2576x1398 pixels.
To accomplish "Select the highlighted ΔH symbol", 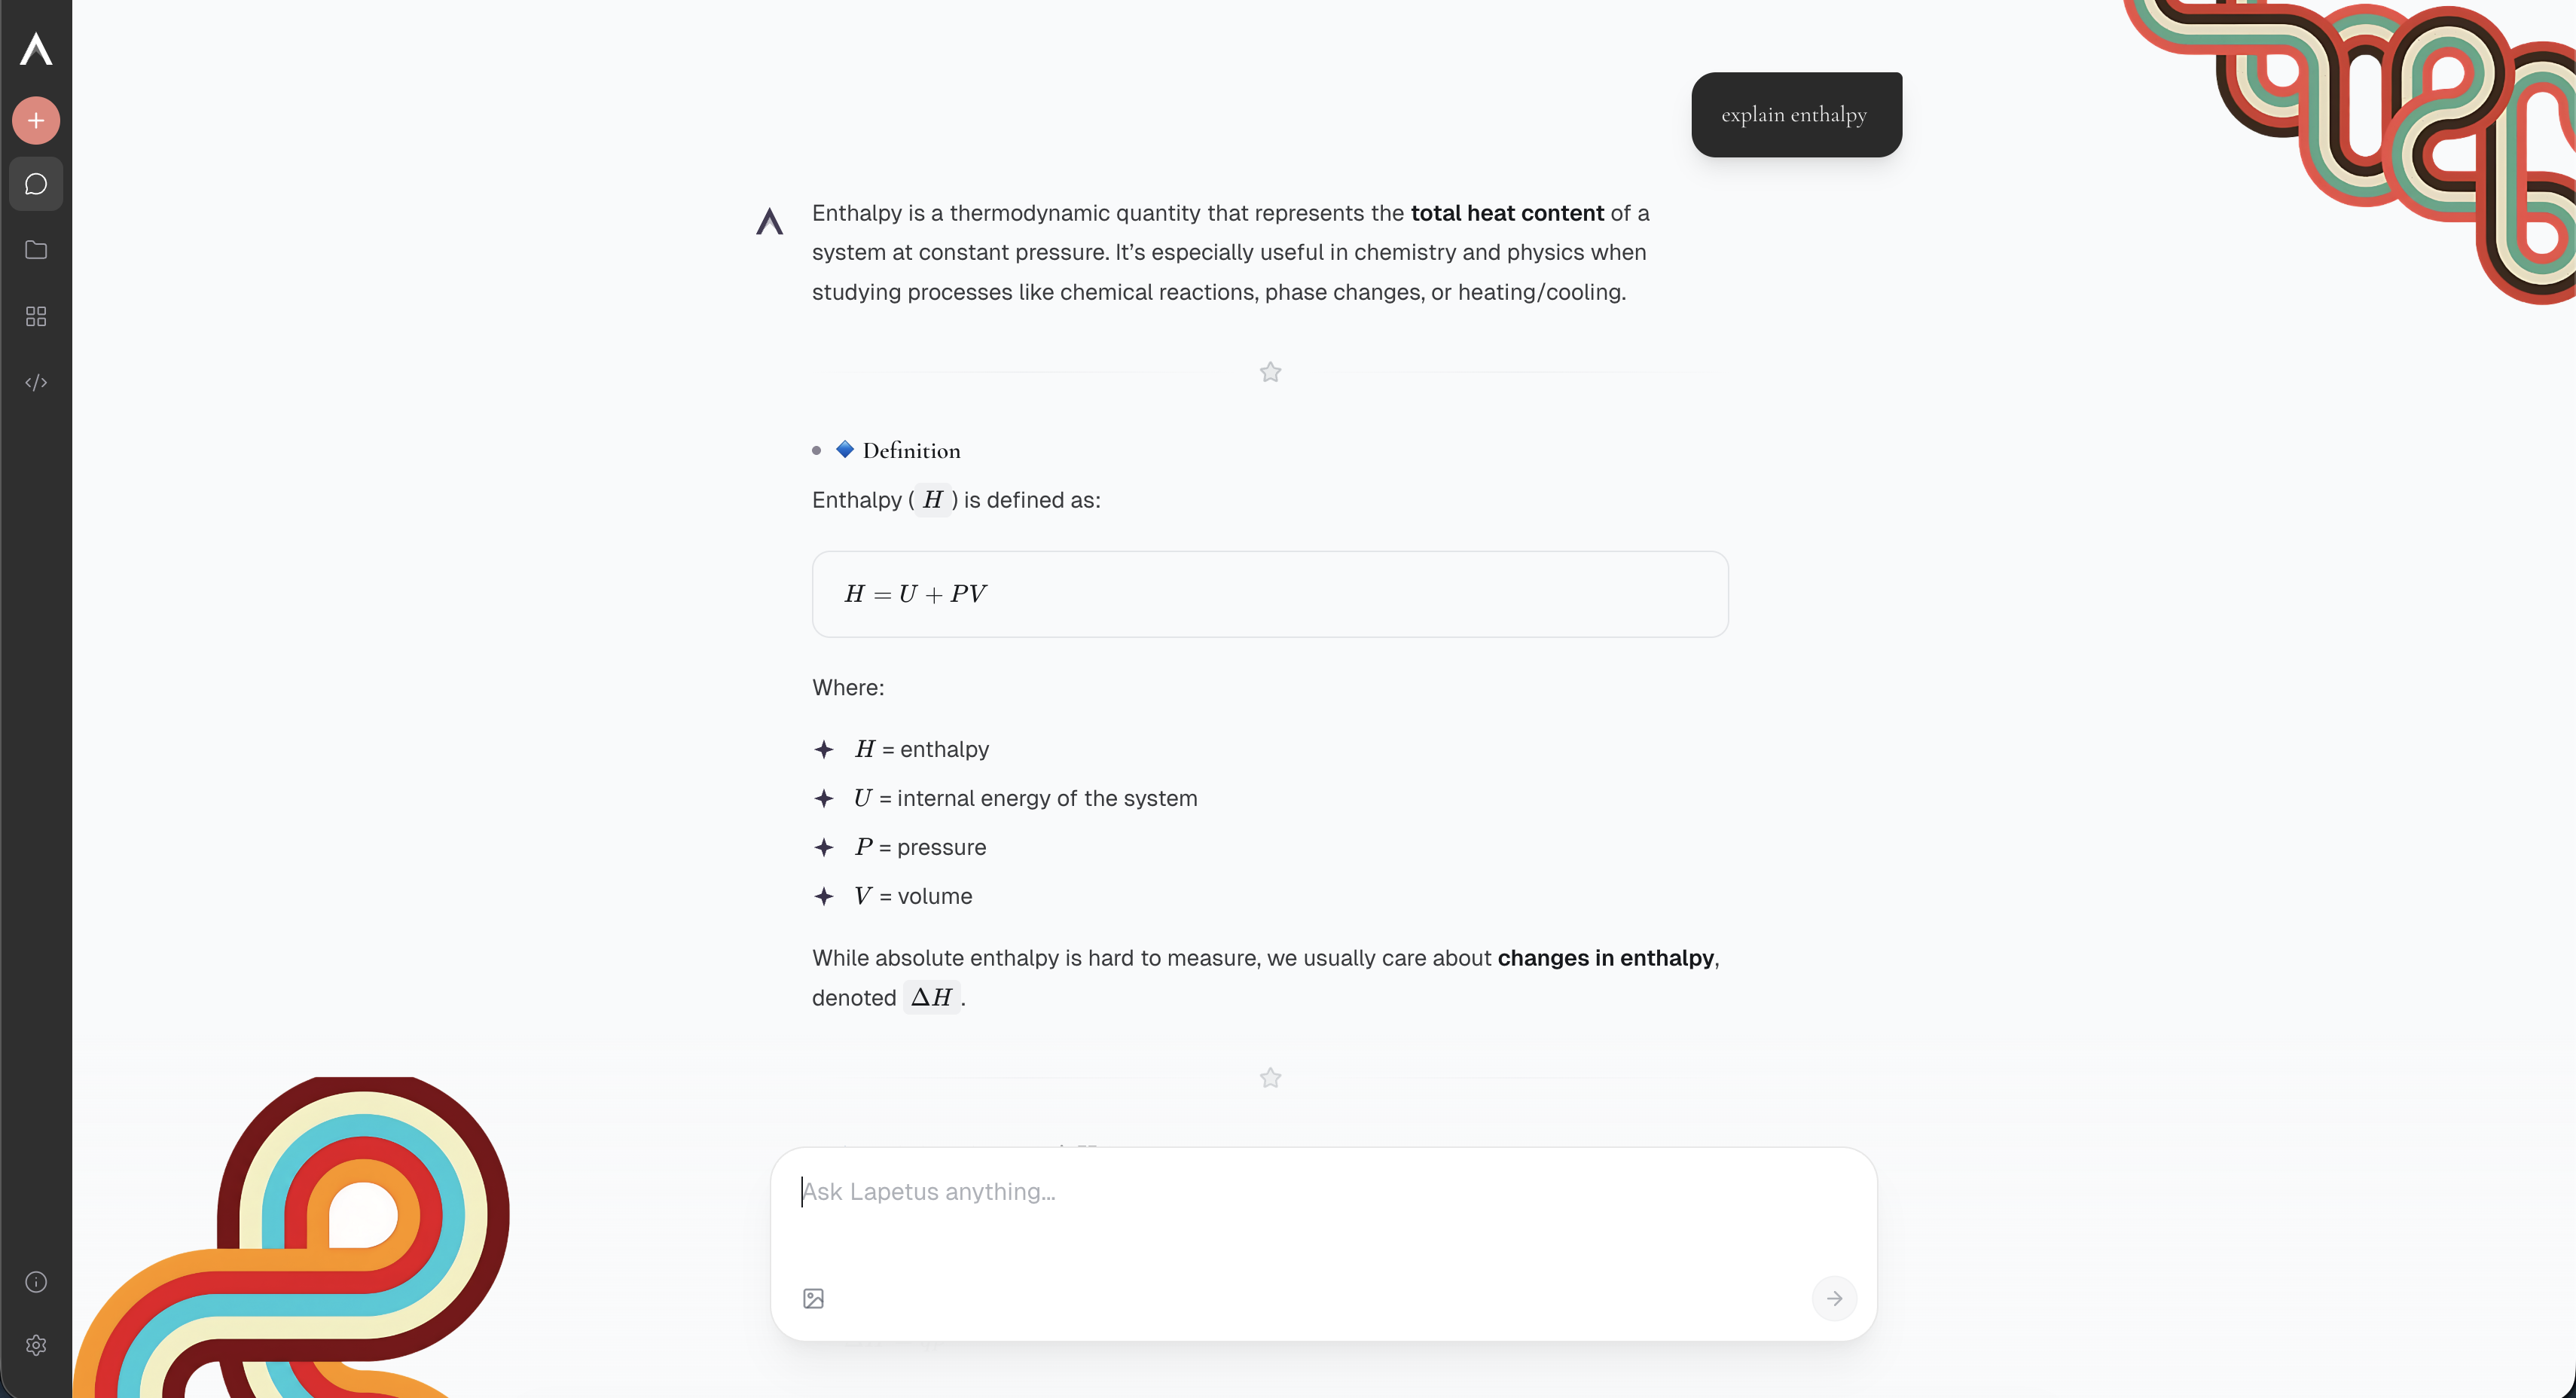I will point(930,997).
